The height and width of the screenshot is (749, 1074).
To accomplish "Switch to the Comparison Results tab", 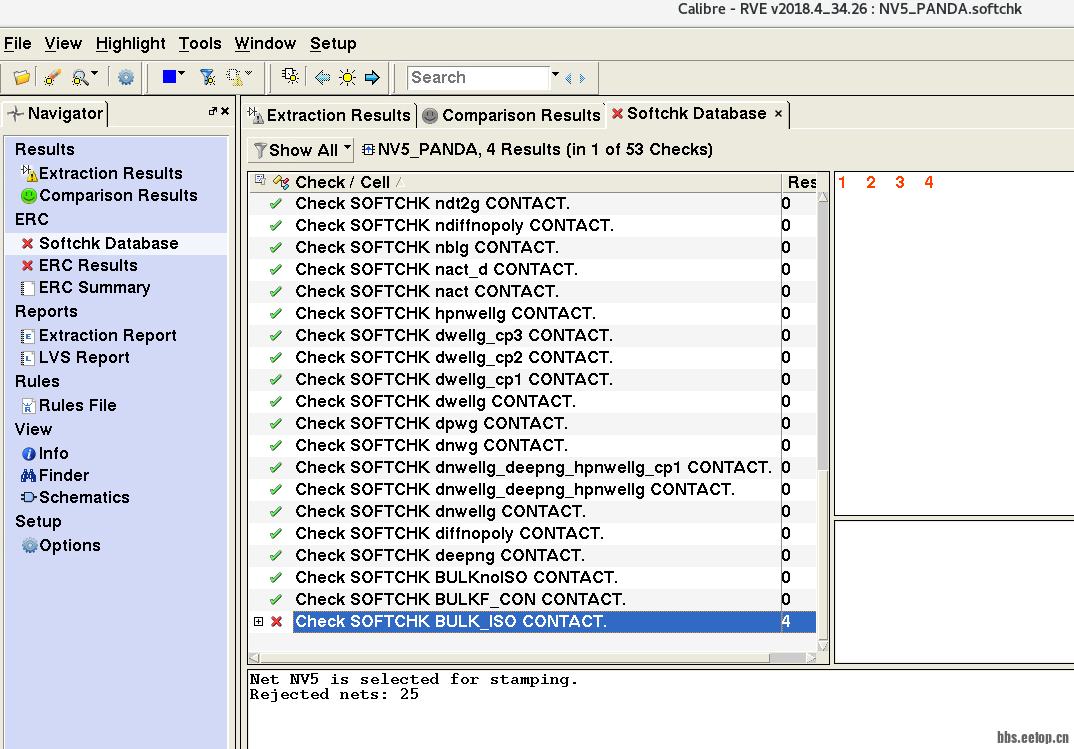I will (x=512, y=115).
